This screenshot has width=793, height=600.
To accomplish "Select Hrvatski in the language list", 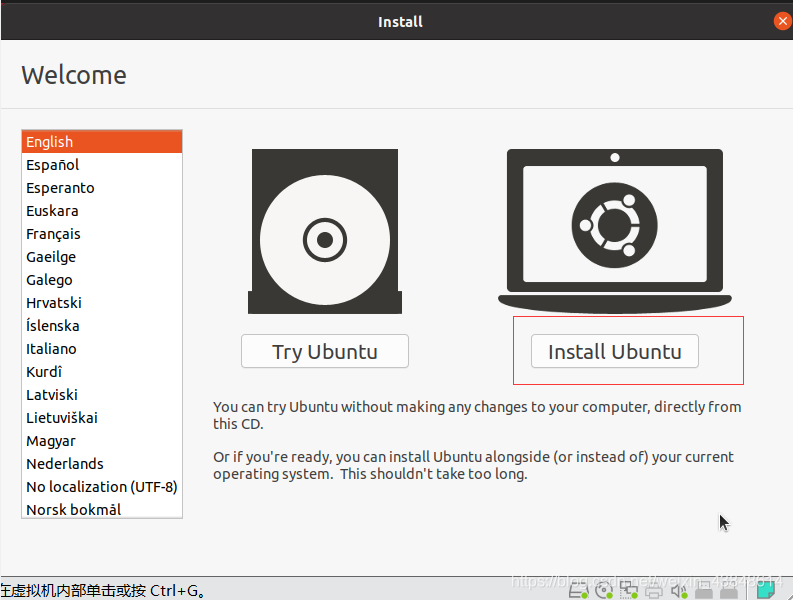I will point(102,303).
